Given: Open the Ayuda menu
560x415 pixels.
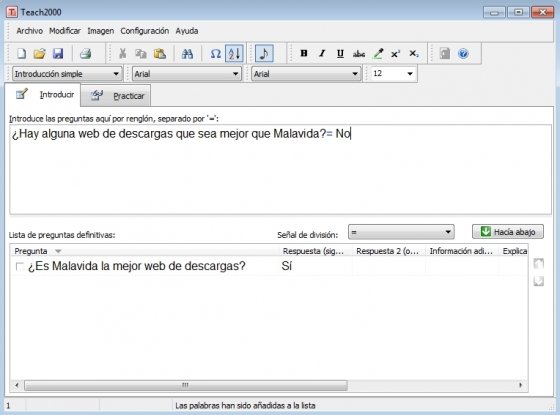Looking at the screenshot, I should pyautogui.click(x=187, y=31).
